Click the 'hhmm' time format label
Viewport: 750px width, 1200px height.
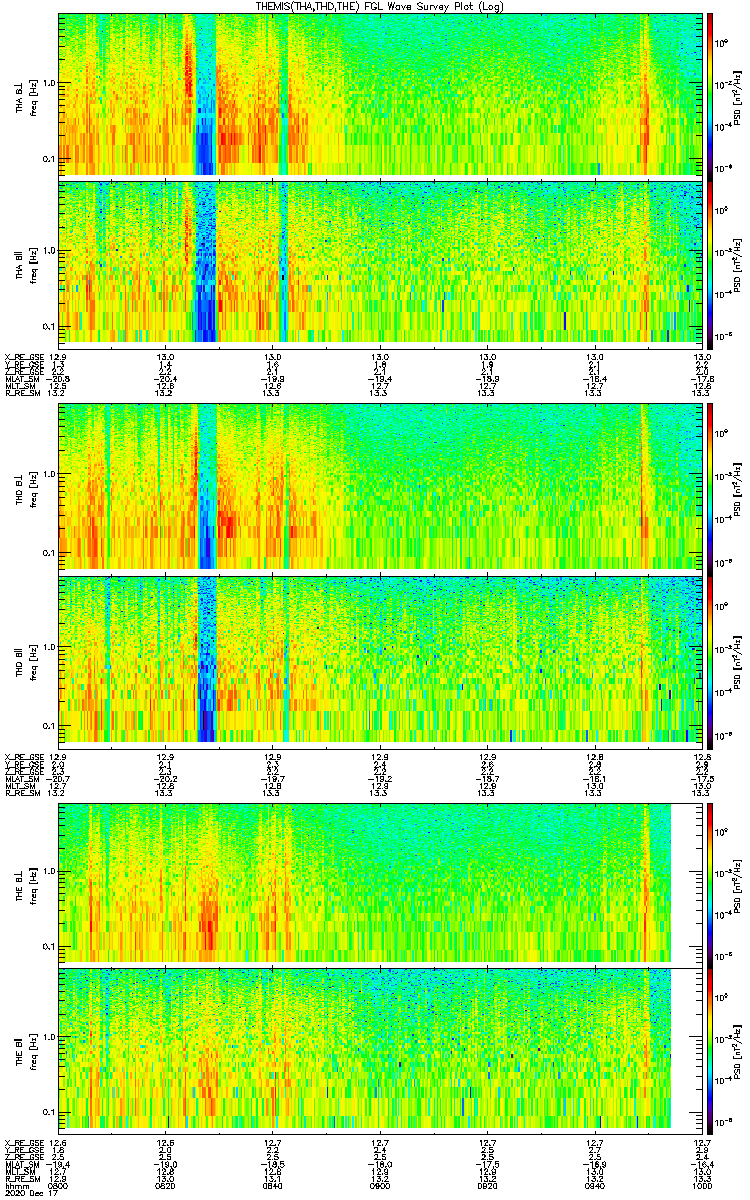click(x=15, y=1186)
